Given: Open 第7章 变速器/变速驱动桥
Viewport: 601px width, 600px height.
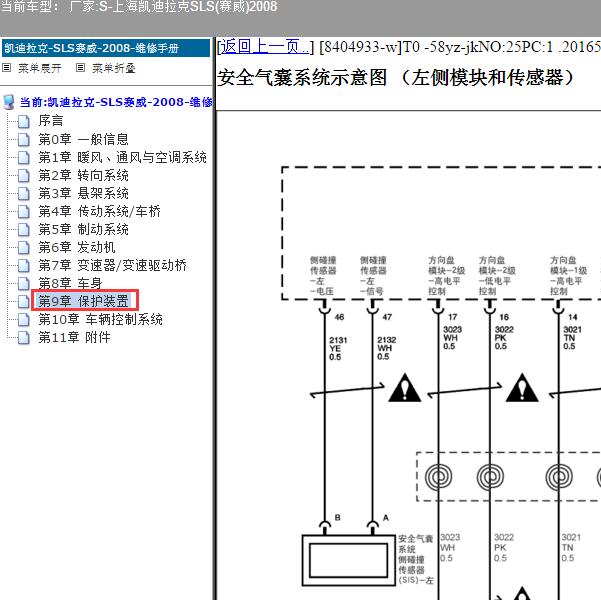Looking at the screenshot, I should tap(112, 265).
